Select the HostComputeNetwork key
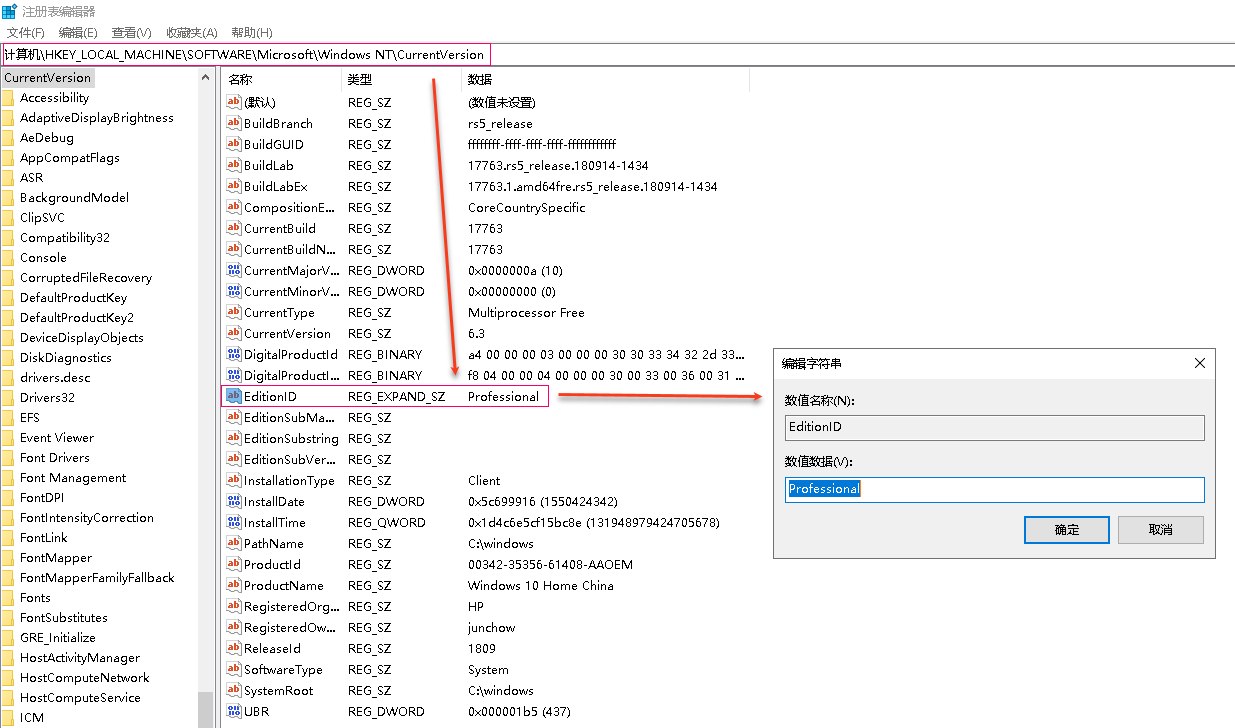 (85, 678)
